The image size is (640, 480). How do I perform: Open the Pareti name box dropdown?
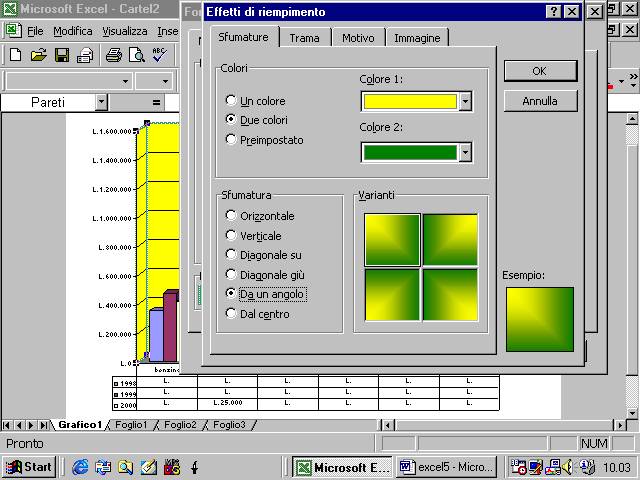(x=101, y=102)
